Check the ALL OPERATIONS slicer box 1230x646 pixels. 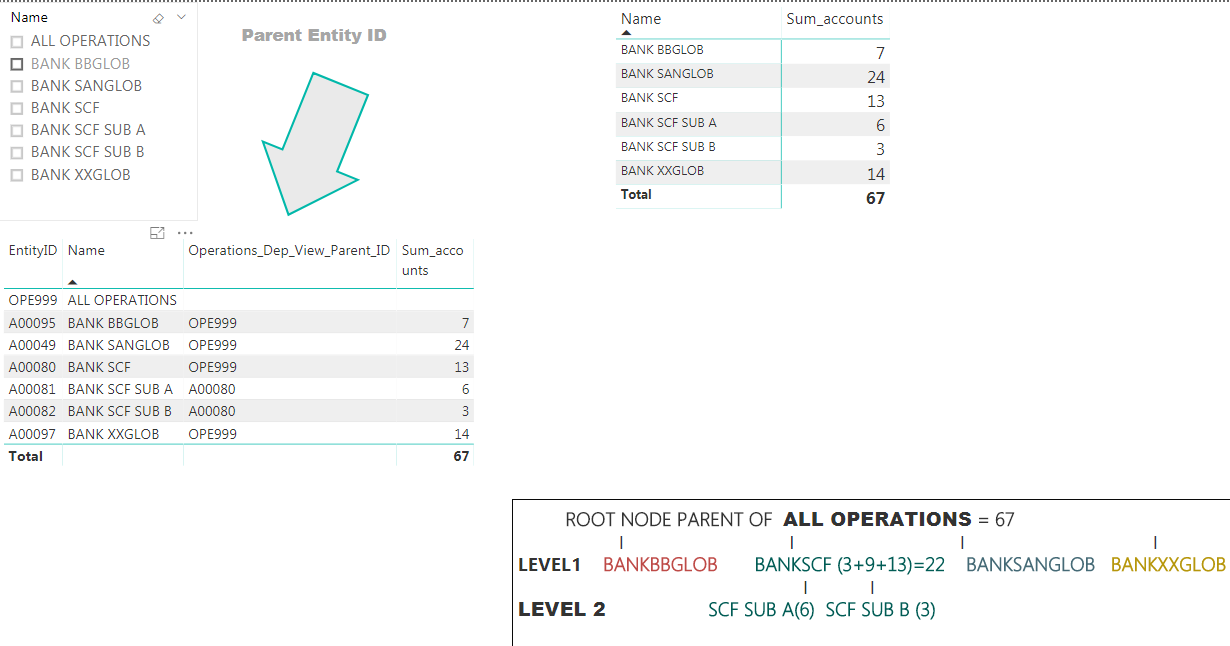[16, 41]
